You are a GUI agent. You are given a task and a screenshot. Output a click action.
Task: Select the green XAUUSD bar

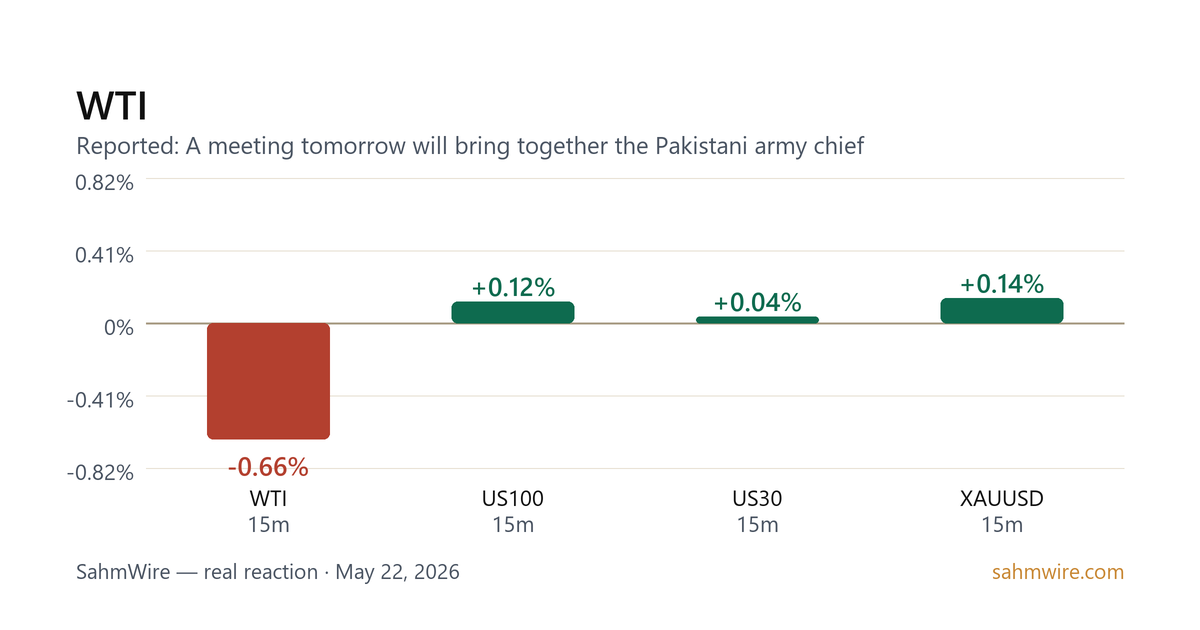[1002, 310]
